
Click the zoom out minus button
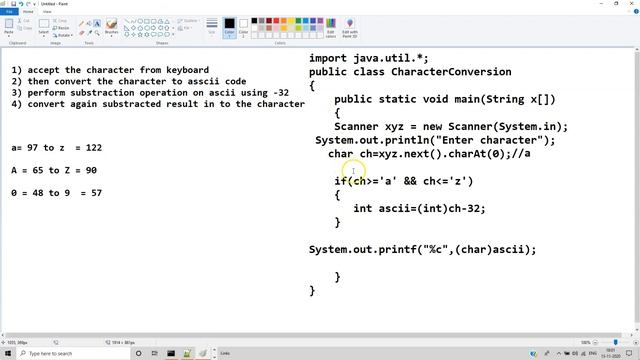click(x=595, y=342)
